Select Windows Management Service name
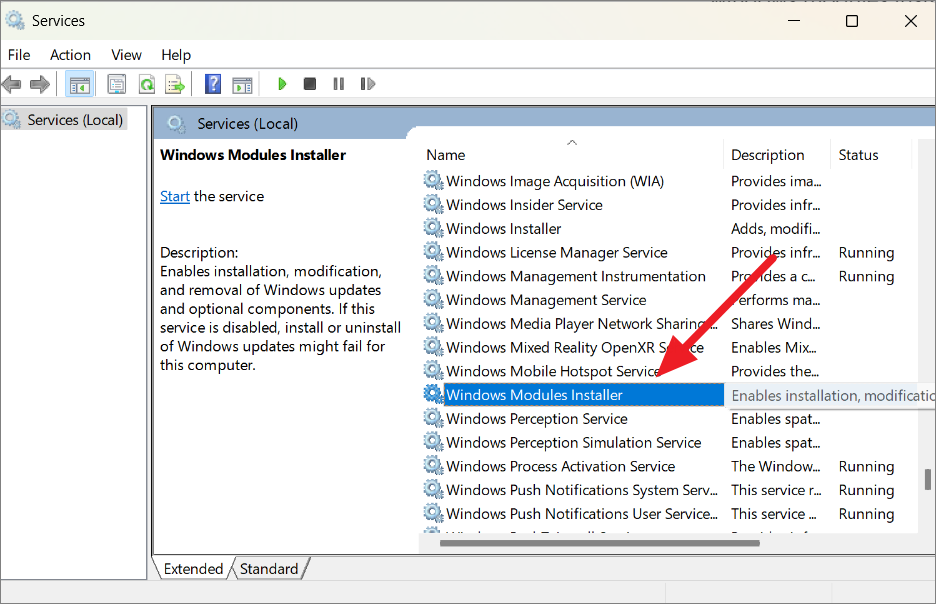Screen dimensions: 936x604 [x=546, y=300]
